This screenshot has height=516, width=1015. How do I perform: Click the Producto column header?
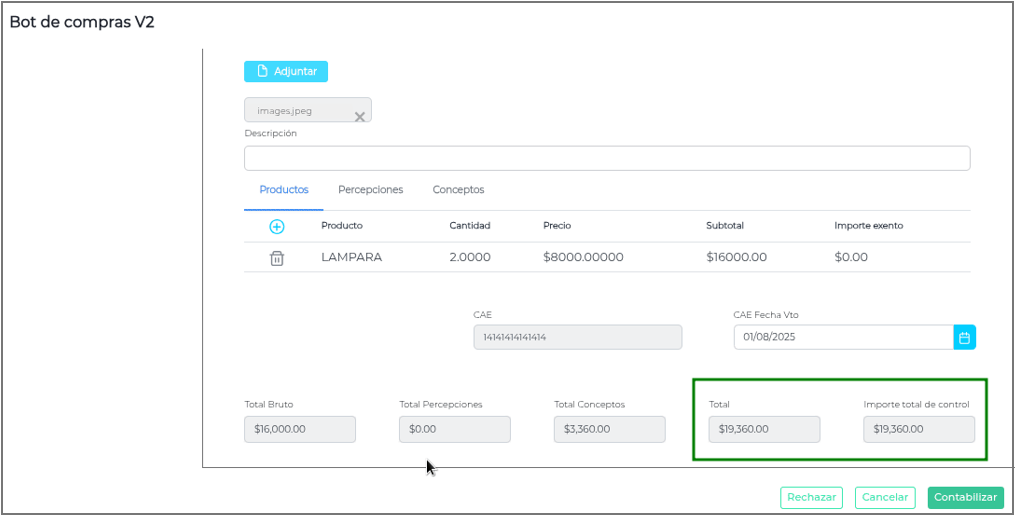click(x=342, y=226)
